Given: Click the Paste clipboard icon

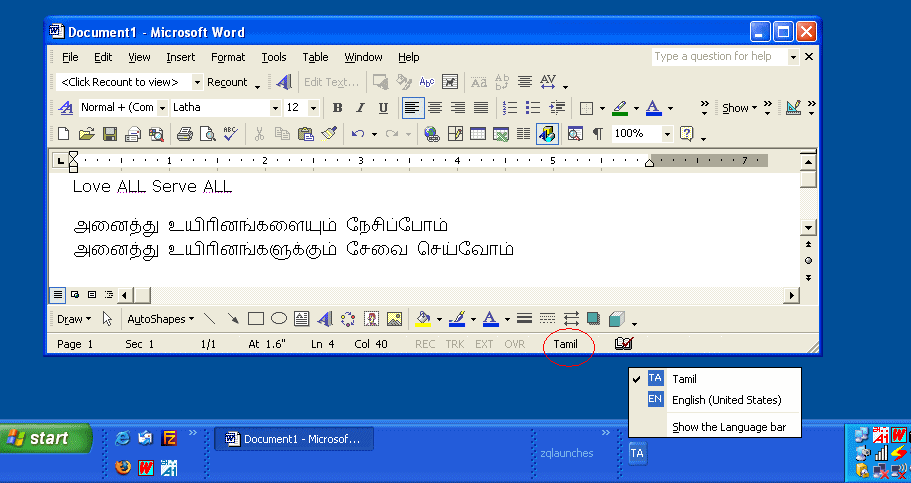Looking at the screenshot, I should [306, 134].
